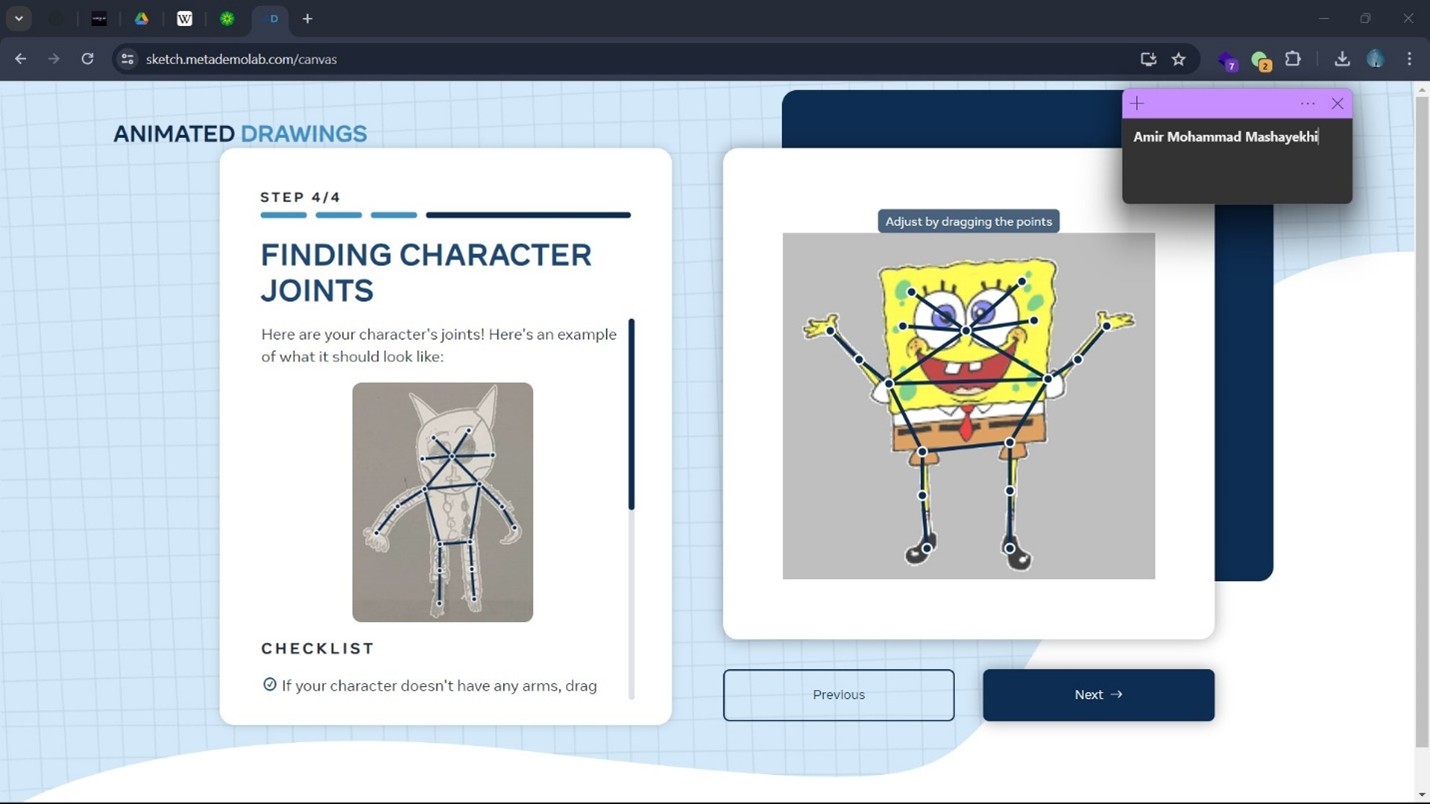The height and width of the screenshot is (804, 1430).
Task: Click the STEP 4/4 label
Action: point(300,197)
